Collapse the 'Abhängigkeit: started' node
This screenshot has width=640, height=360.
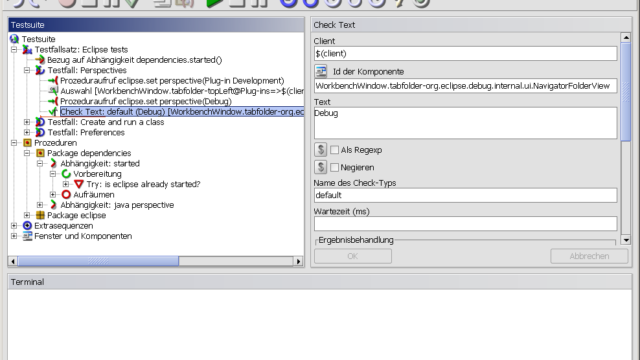40,163
